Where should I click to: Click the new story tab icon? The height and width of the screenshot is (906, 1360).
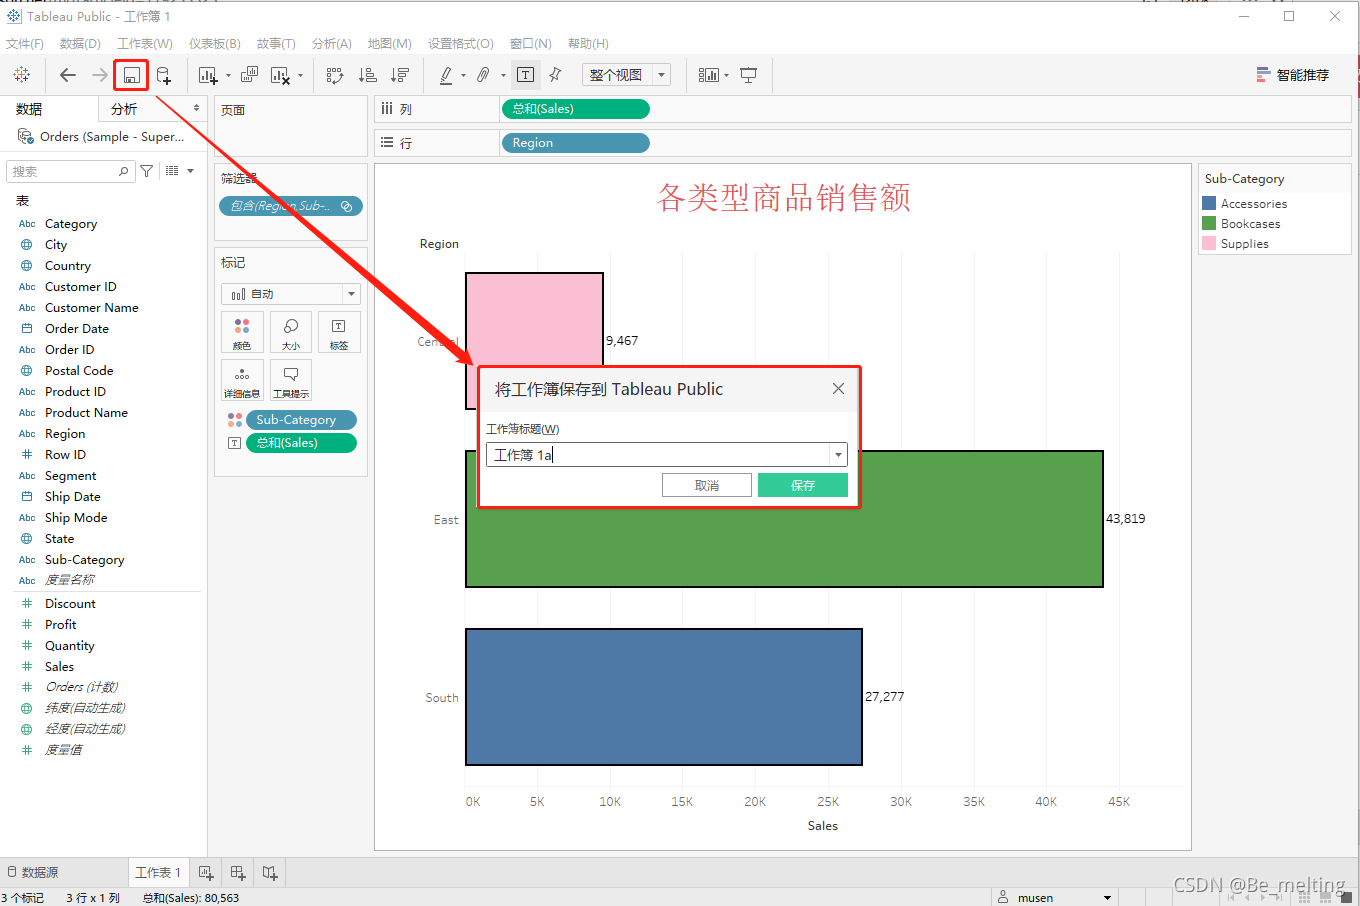coord(270,873)
